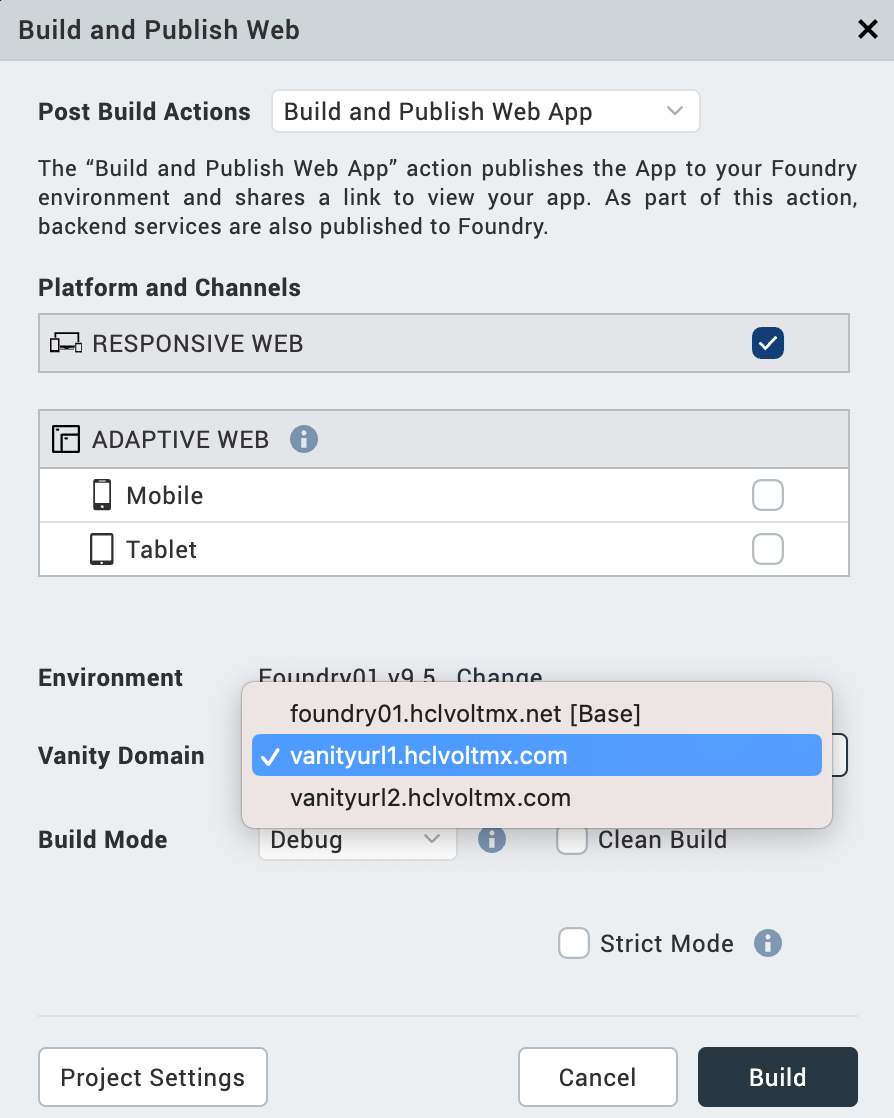Click the Build Mode info icon
The width and height of the screenshot is (894, 1118).
click(491, 840)
